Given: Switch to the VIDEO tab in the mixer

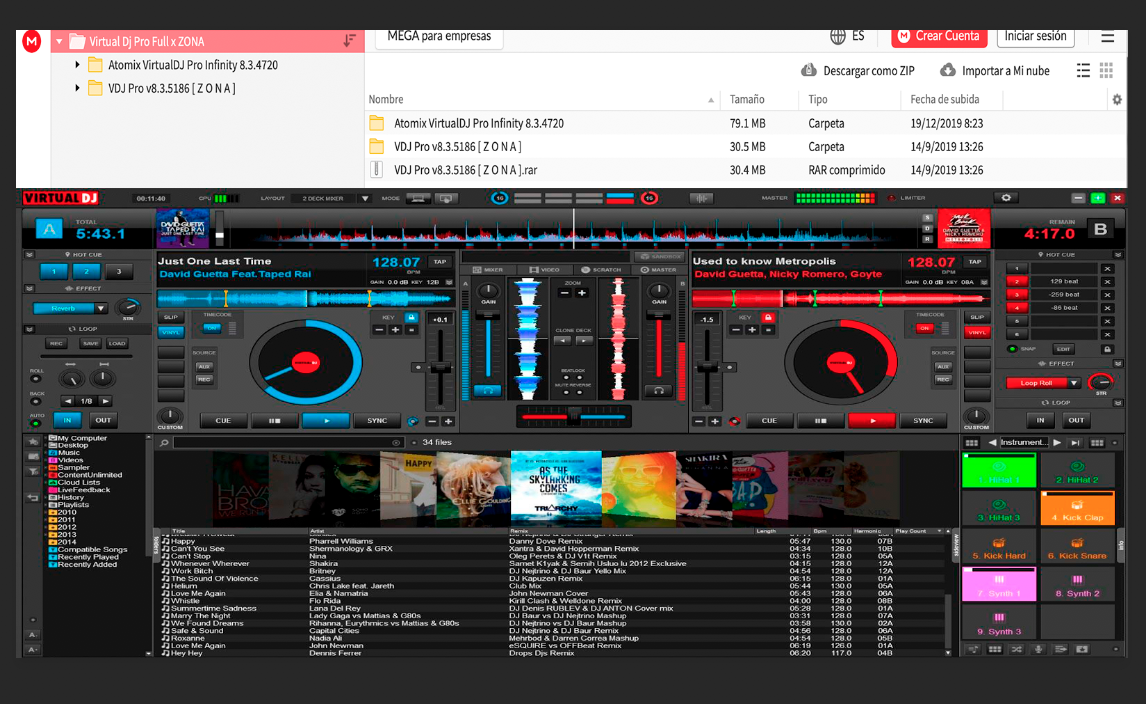Looking at the screenshot, I should 546,270.
